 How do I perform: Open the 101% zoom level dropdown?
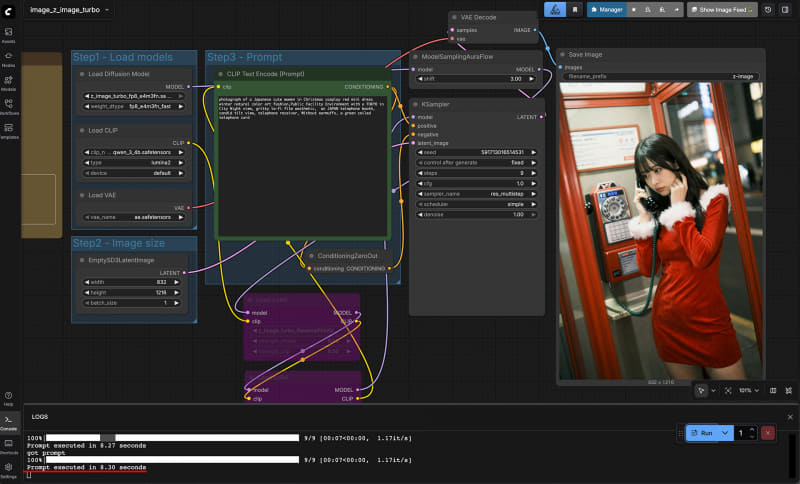(749, 391)
